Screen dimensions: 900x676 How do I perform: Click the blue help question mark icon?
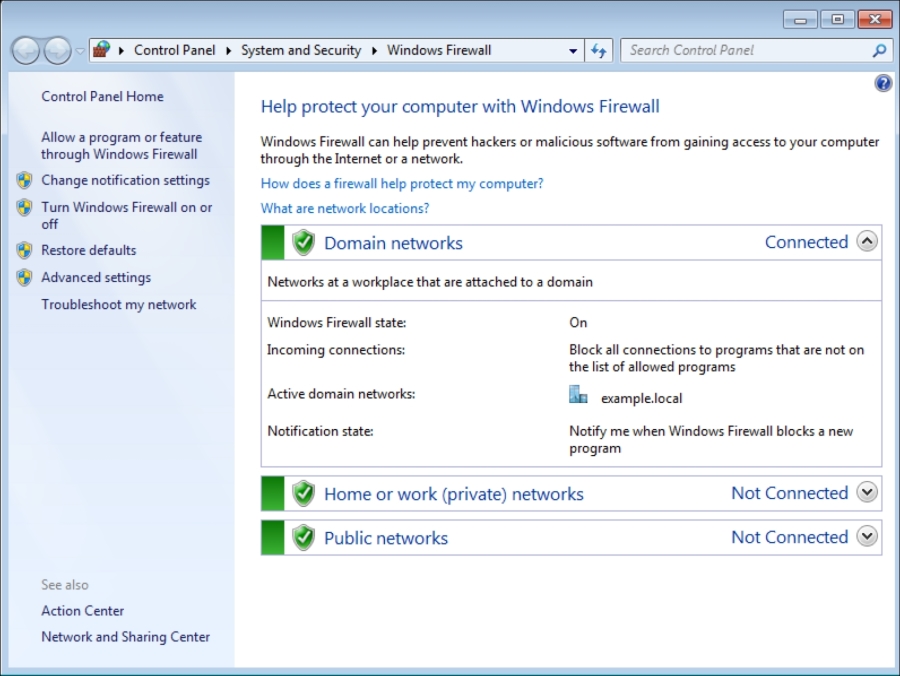(x=883, y=84)
